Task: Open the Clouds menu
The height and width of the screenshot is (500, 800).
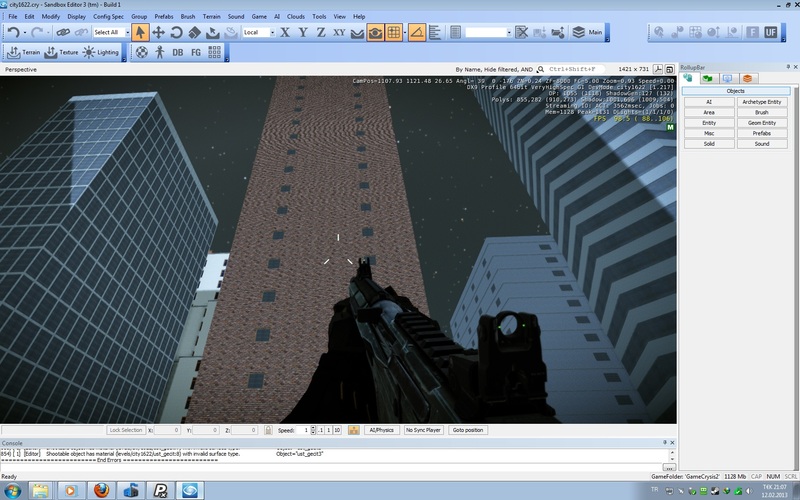Action: [x=295, y=16]
